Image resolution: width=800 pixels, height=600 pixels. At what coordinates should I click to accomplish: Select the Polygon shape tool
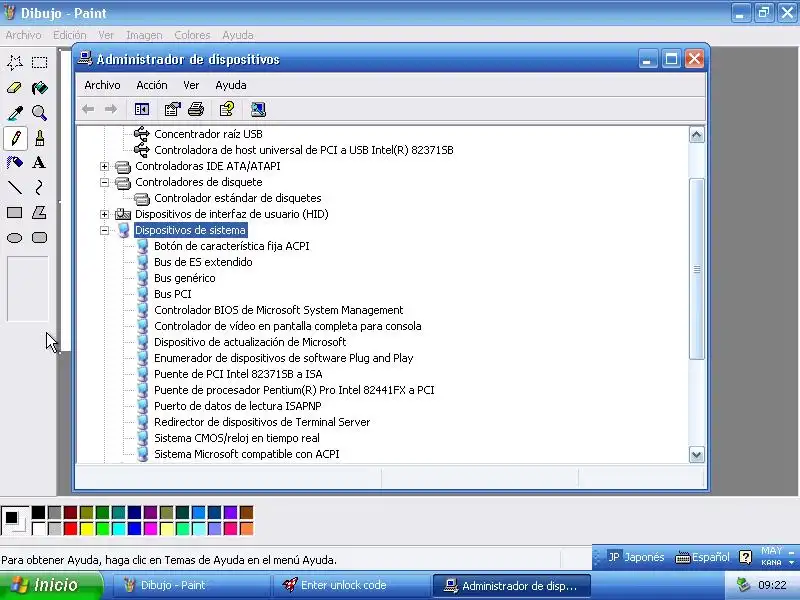click(39, 213)
